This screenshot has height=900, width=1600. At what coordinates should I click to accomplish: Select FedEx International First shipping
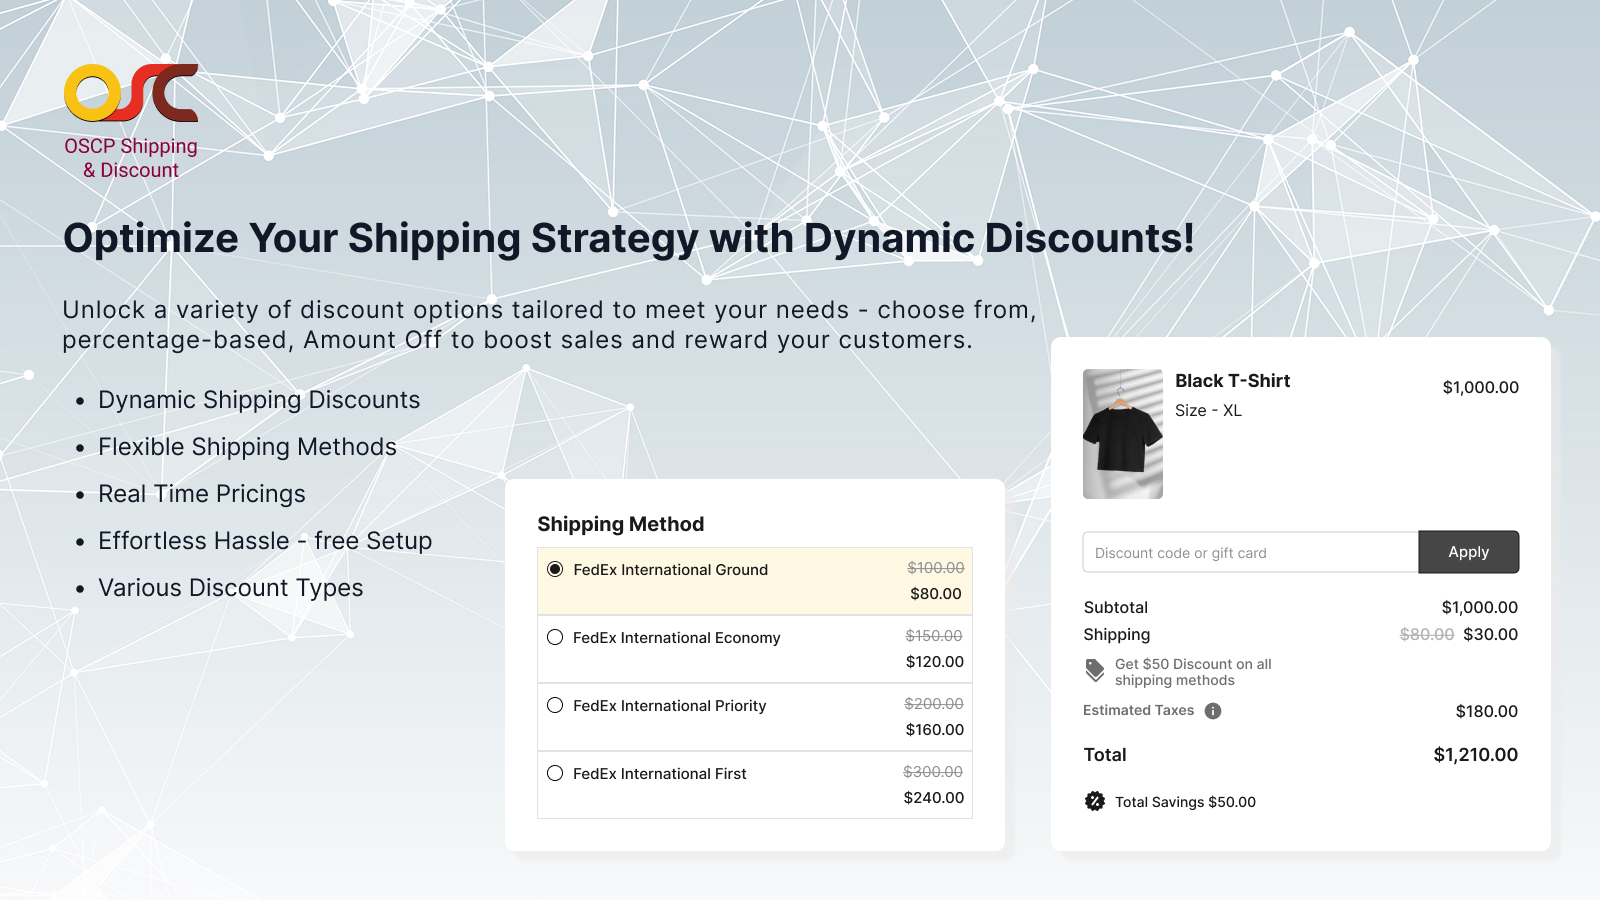point(556,773)
